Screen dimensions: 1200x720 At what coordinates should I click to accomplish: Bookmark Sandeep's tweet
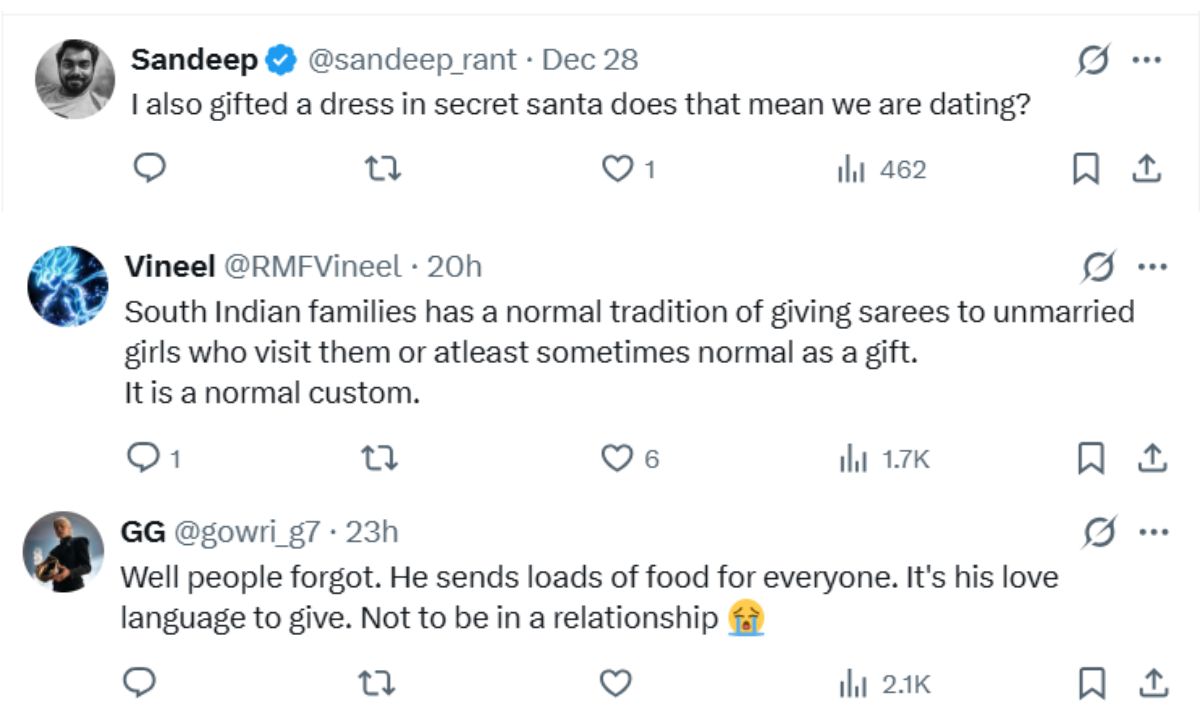click(1085, 170)
